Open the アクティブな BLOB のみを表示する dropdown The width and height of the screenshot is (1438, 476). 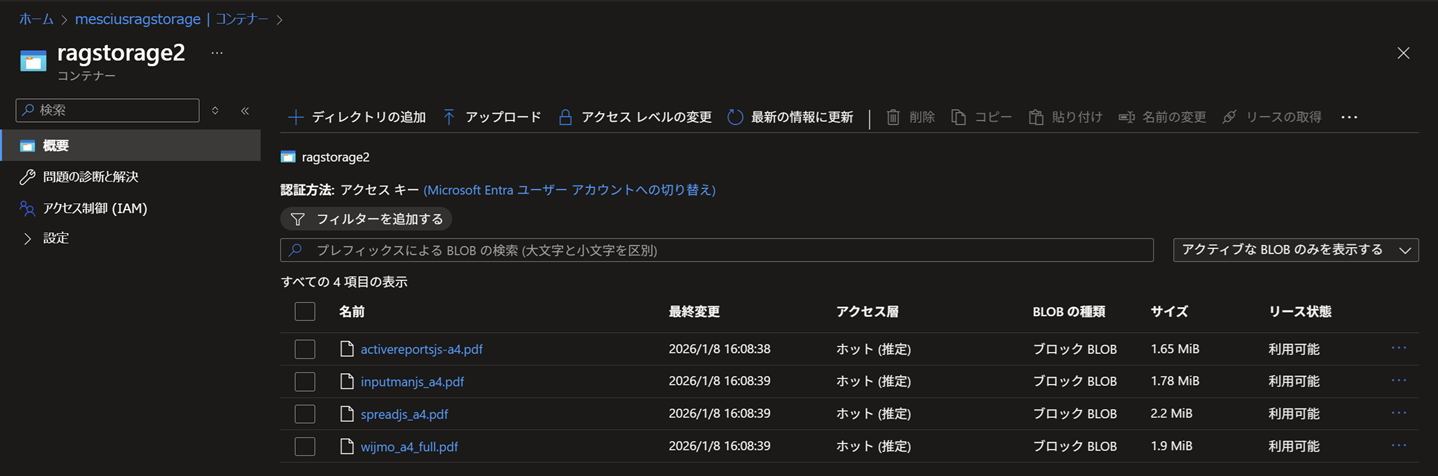click(1295, 250)
